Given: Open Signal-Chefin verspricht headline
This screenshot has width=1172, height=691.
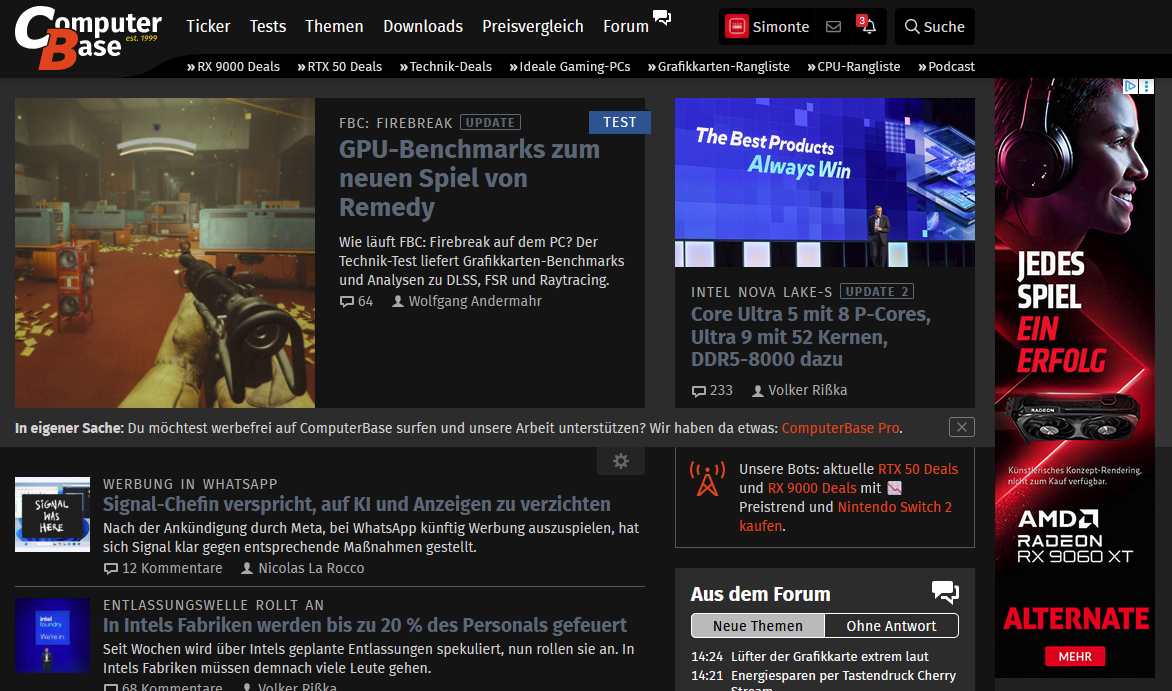Looking at the screenshot, I should pos(357,504).
